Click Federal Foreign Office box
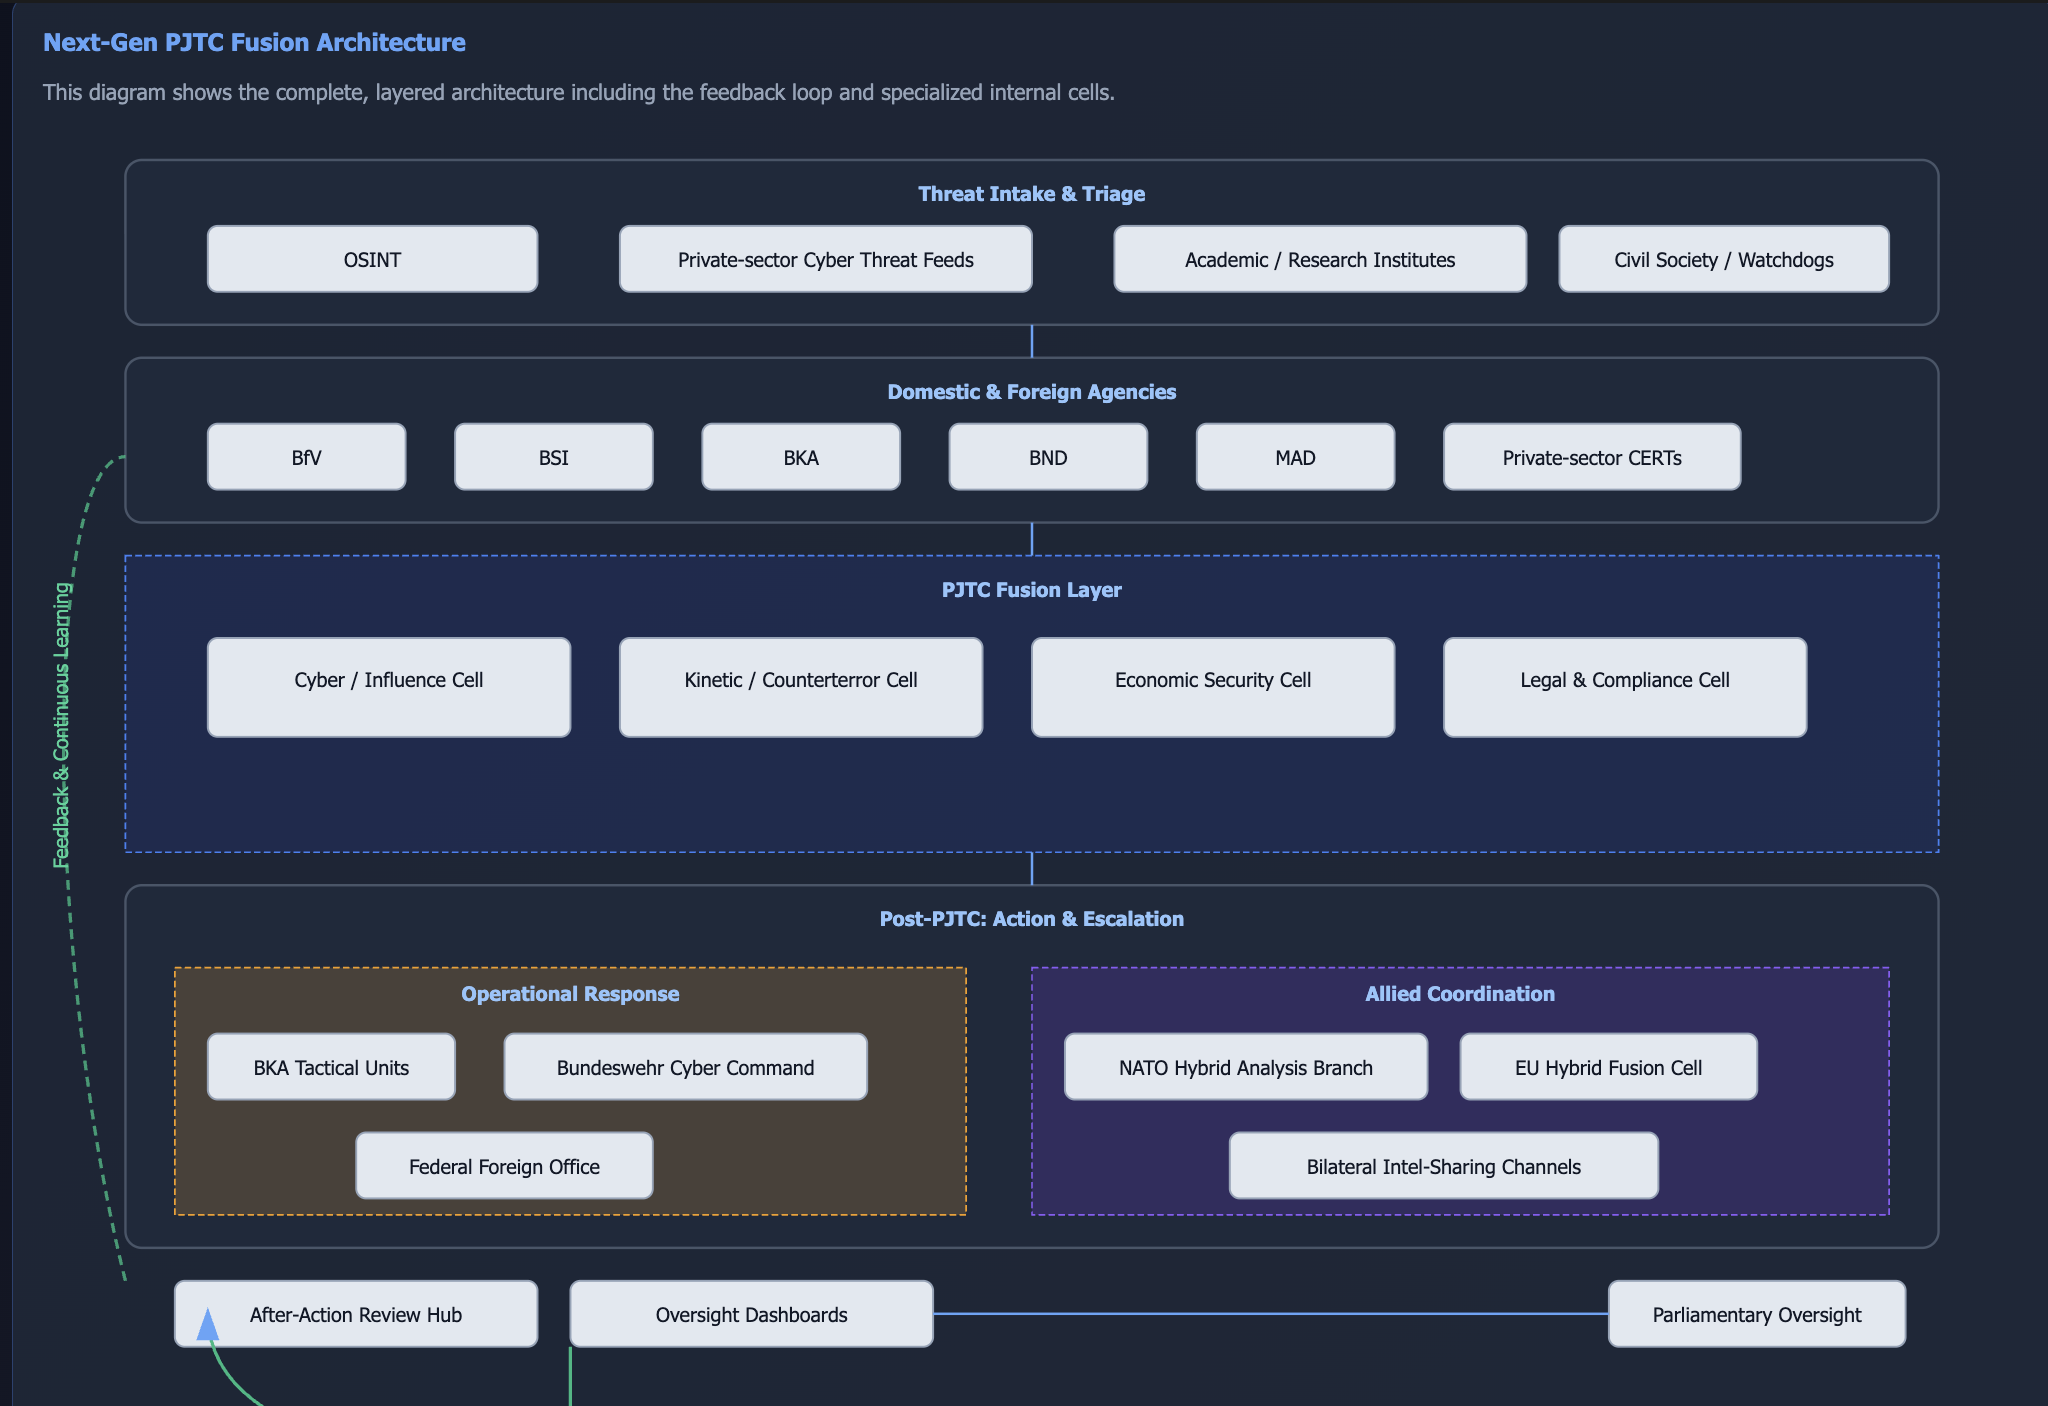 pos(504,1166)
